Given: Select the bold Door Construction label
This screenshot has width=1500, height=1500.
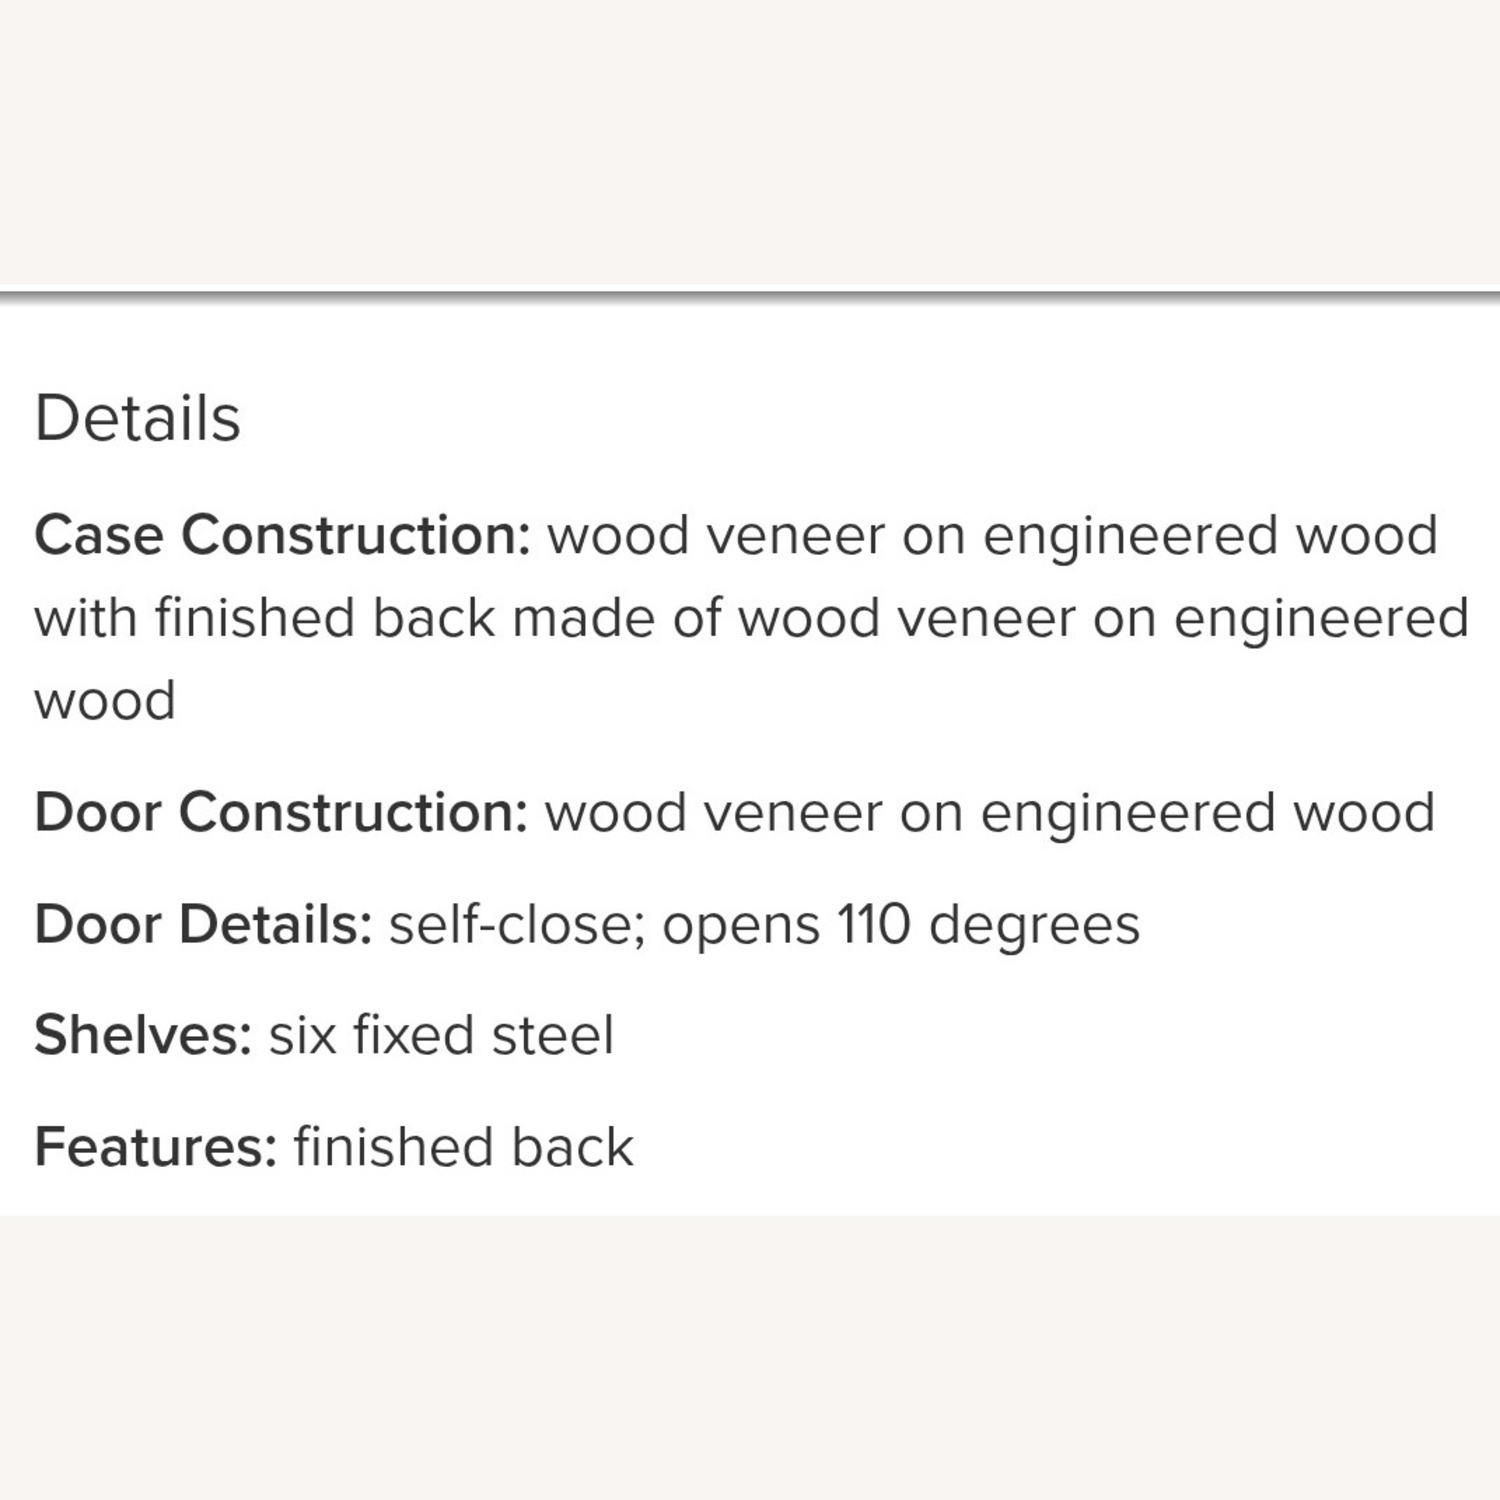Looking at the screenshot, I should coord(281,812).
